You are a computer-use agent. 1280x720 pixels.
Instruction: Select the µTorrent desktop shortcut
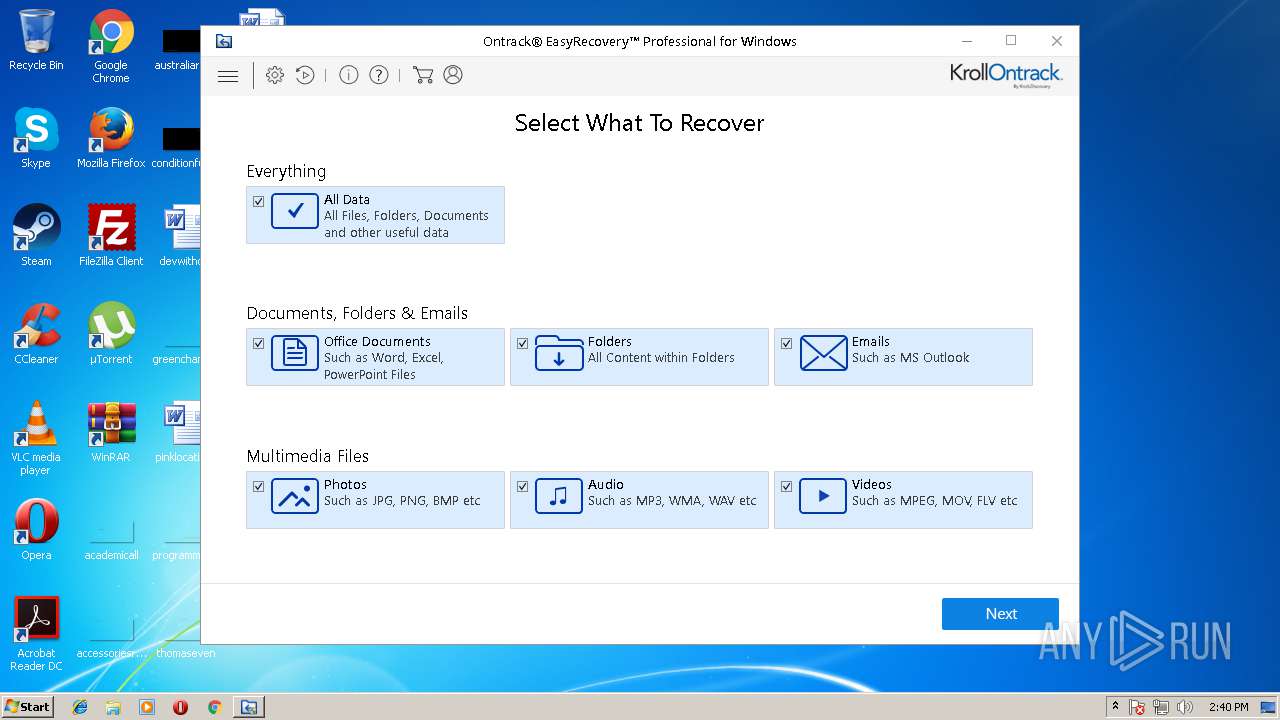[111, 335]
